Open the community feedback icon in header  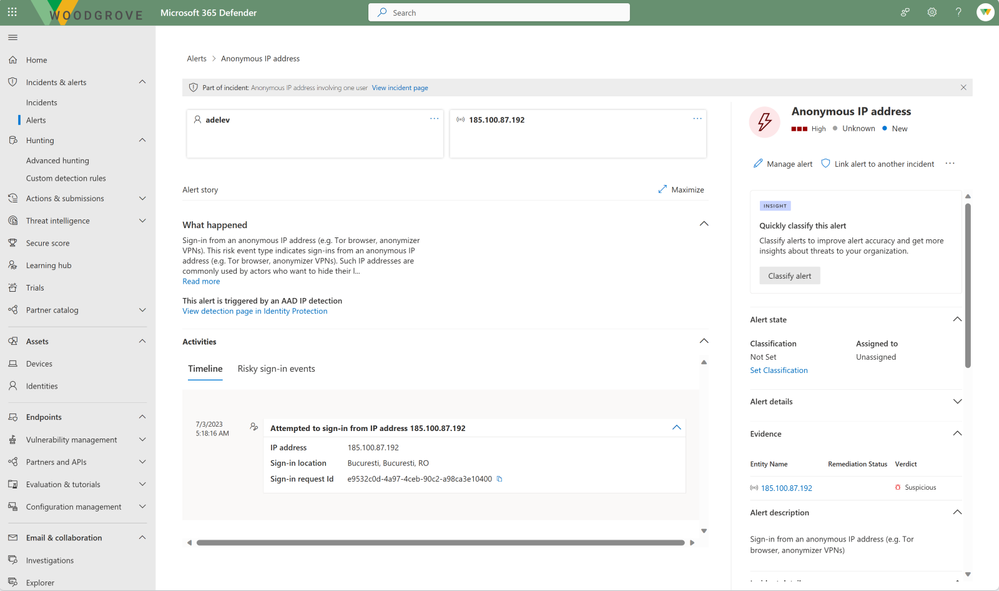[x=905, y=12]
